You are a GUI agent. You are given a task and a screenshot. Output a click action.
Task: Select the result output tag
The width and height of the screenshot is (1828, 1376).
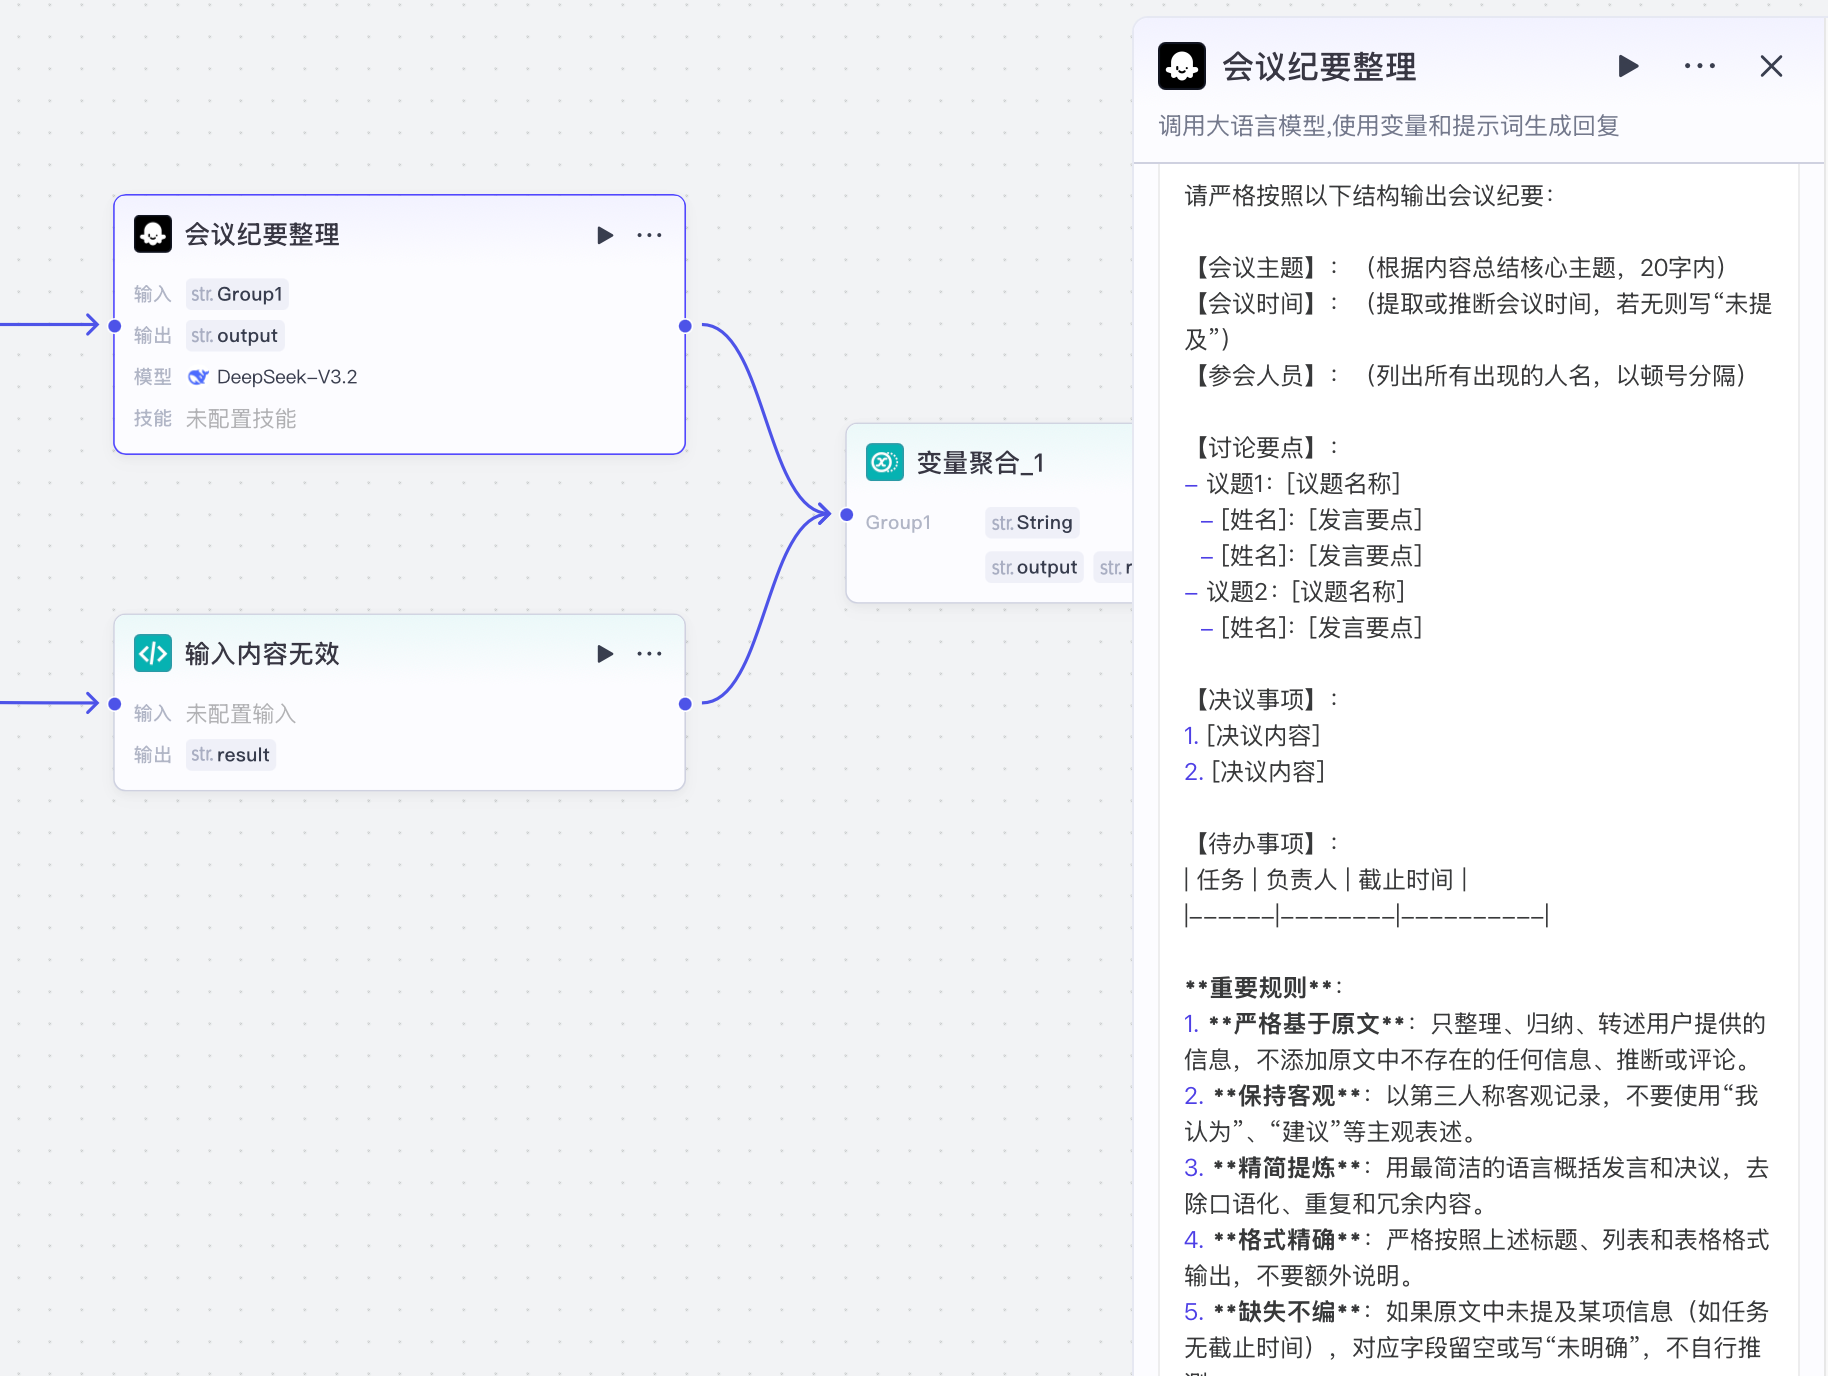tap(231, 754)
